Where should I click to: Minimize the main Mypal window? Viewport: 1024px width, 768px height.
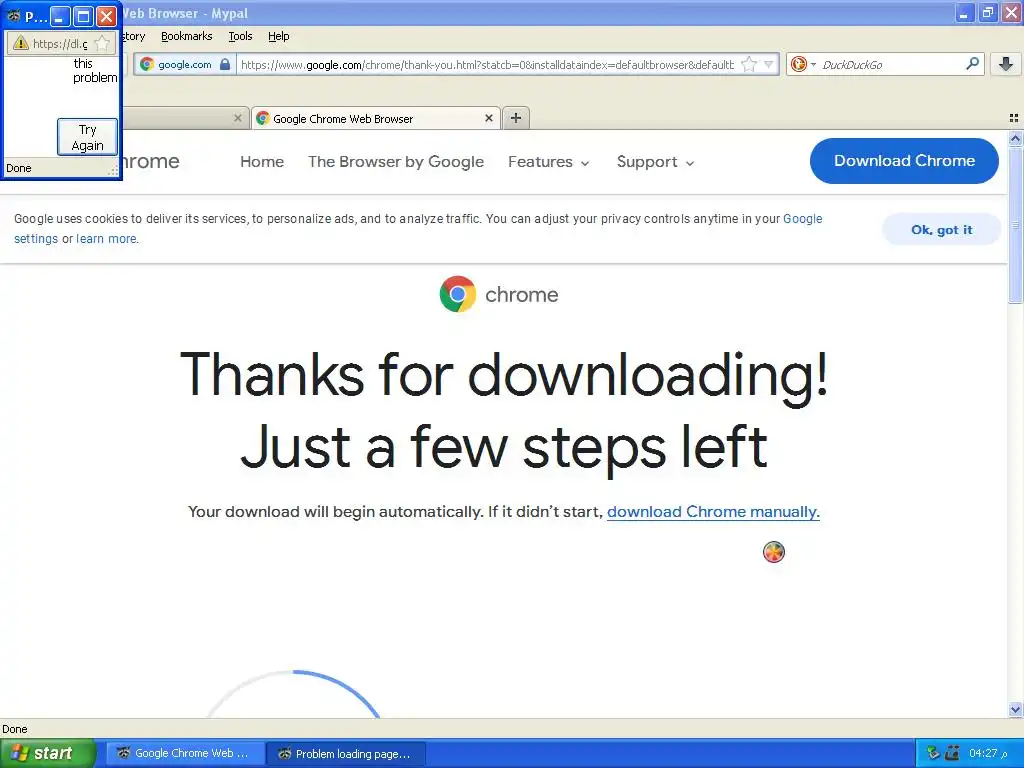tap(965, 12)
